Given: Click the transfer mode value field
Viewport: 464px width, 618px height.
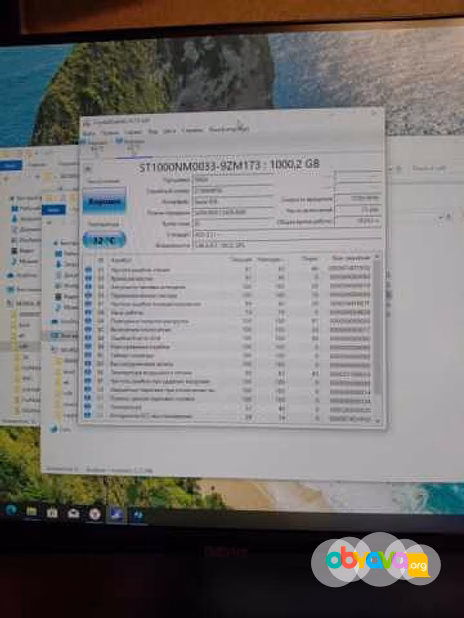Looking at the screenshot, I should pos(233,212).
